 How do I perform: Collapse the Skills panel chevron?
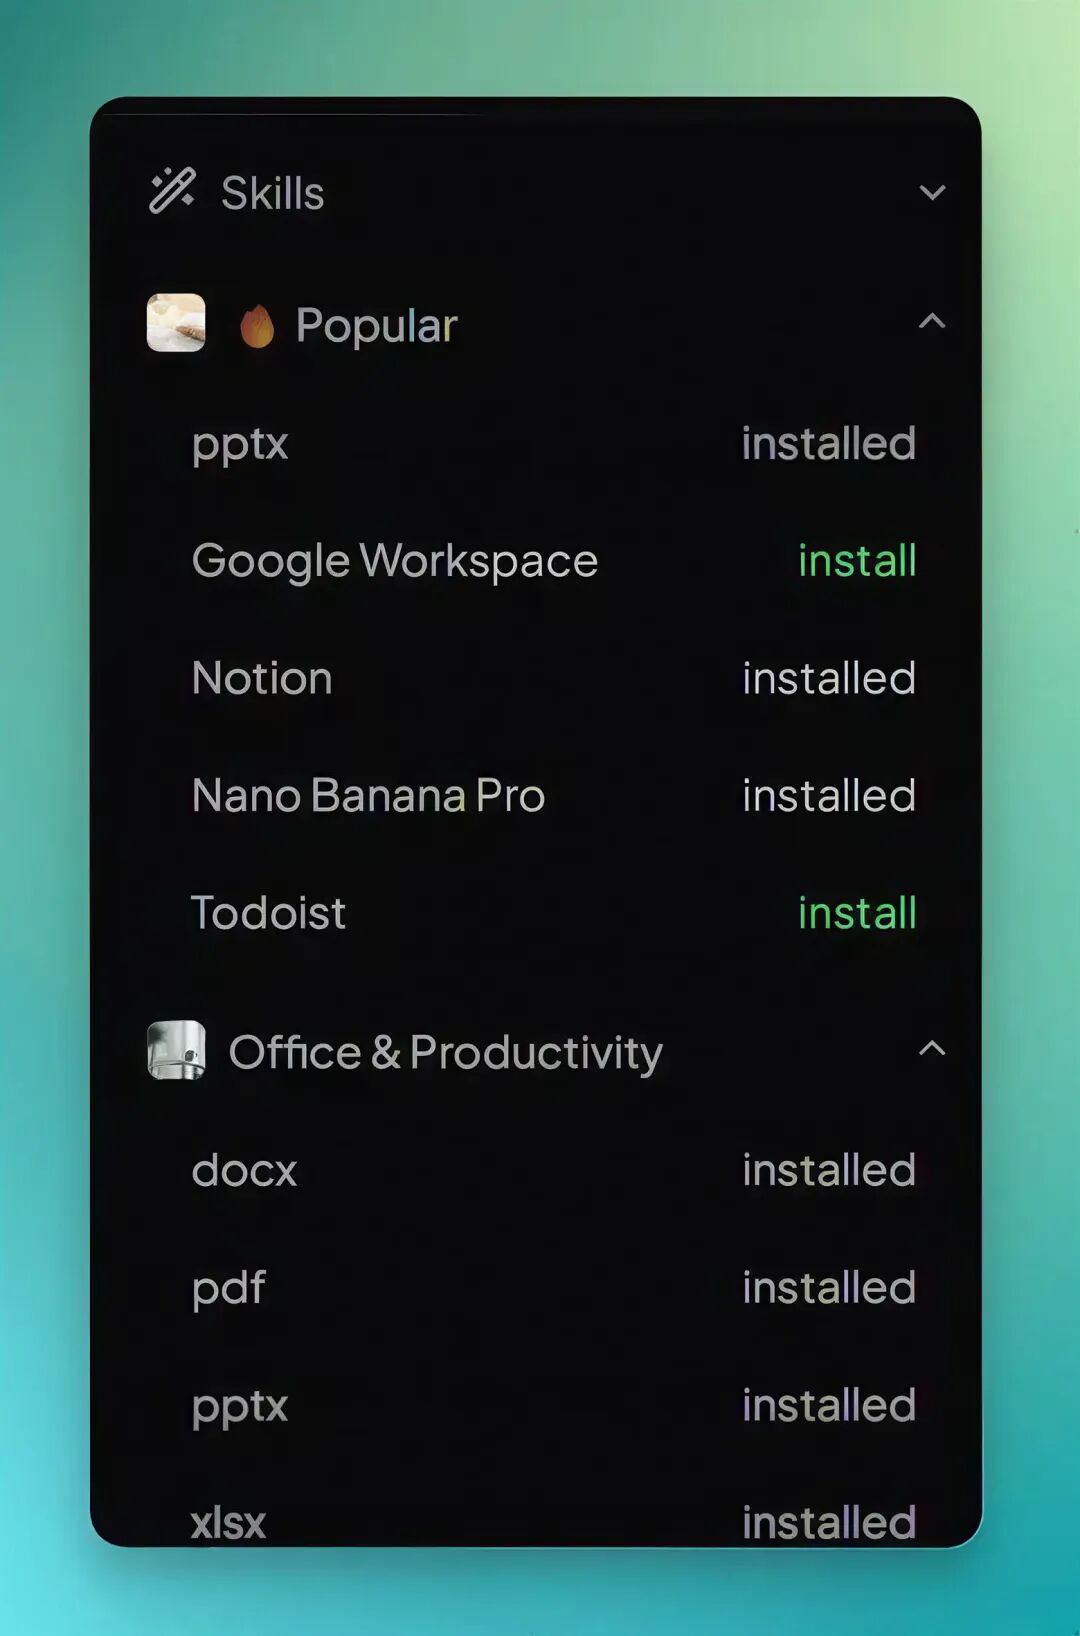(932, 192)
